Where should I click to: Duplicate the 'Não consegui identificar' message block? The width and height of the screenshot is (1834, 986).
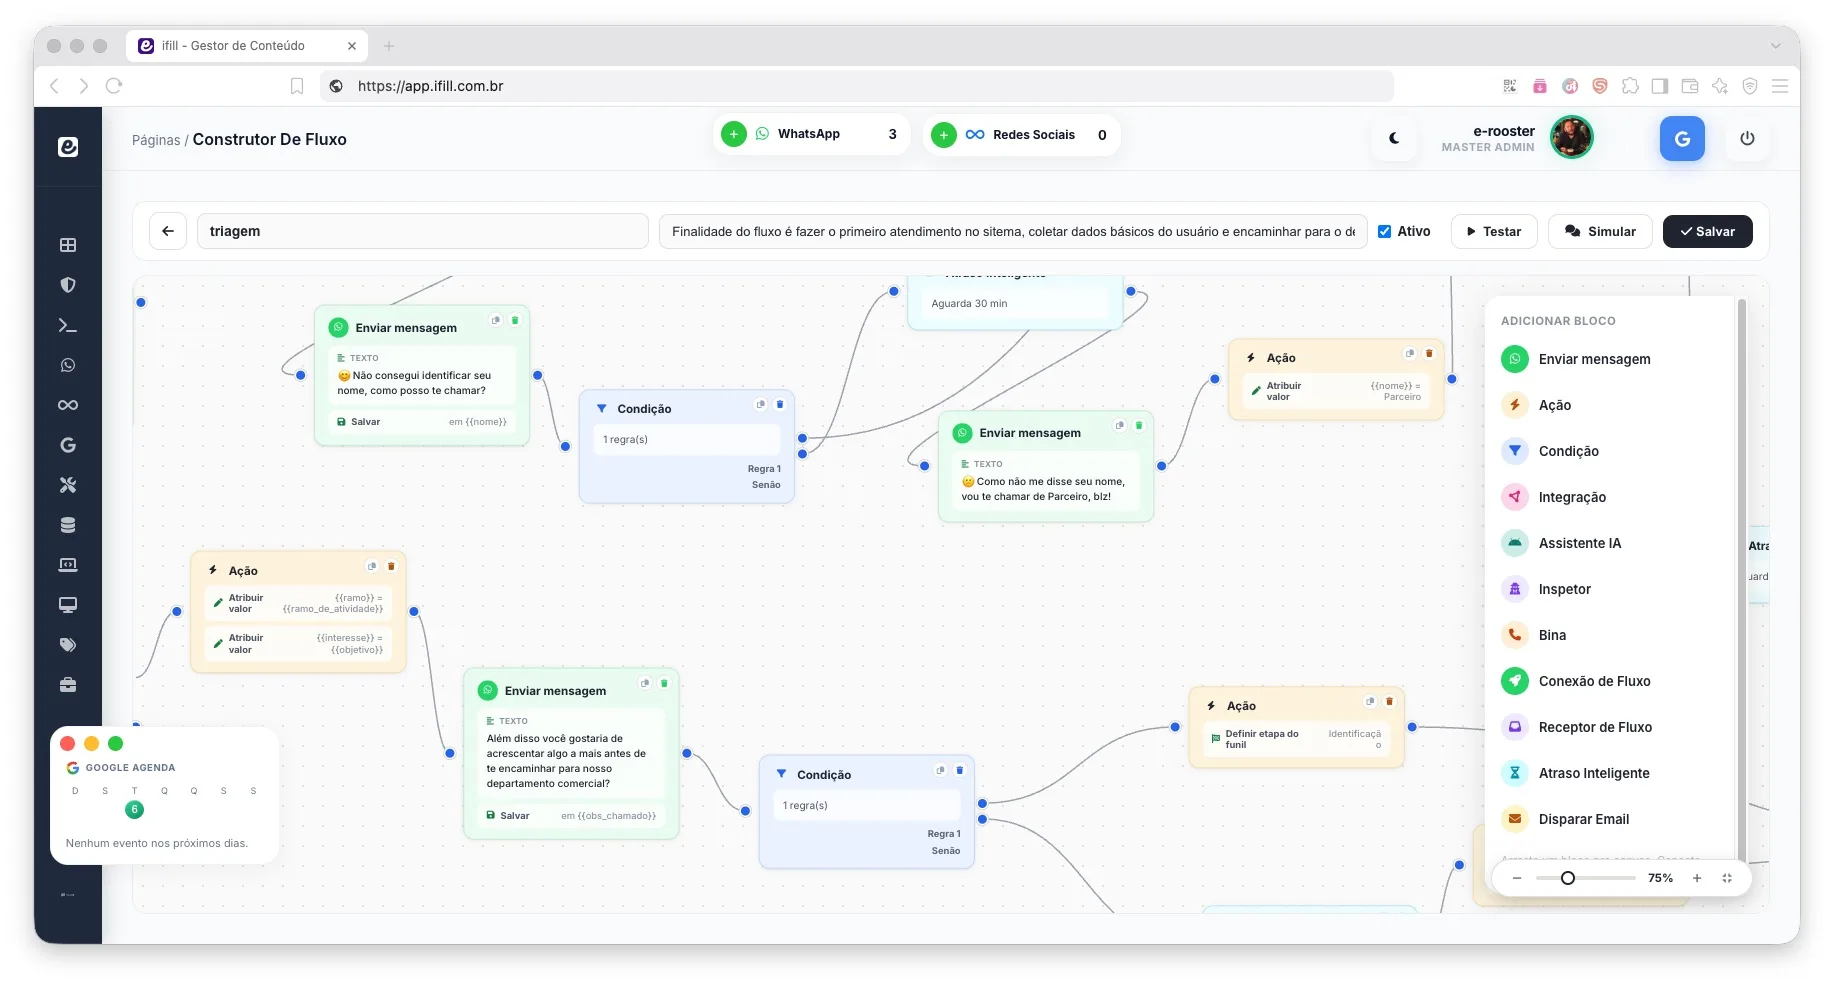click(495, 320)
